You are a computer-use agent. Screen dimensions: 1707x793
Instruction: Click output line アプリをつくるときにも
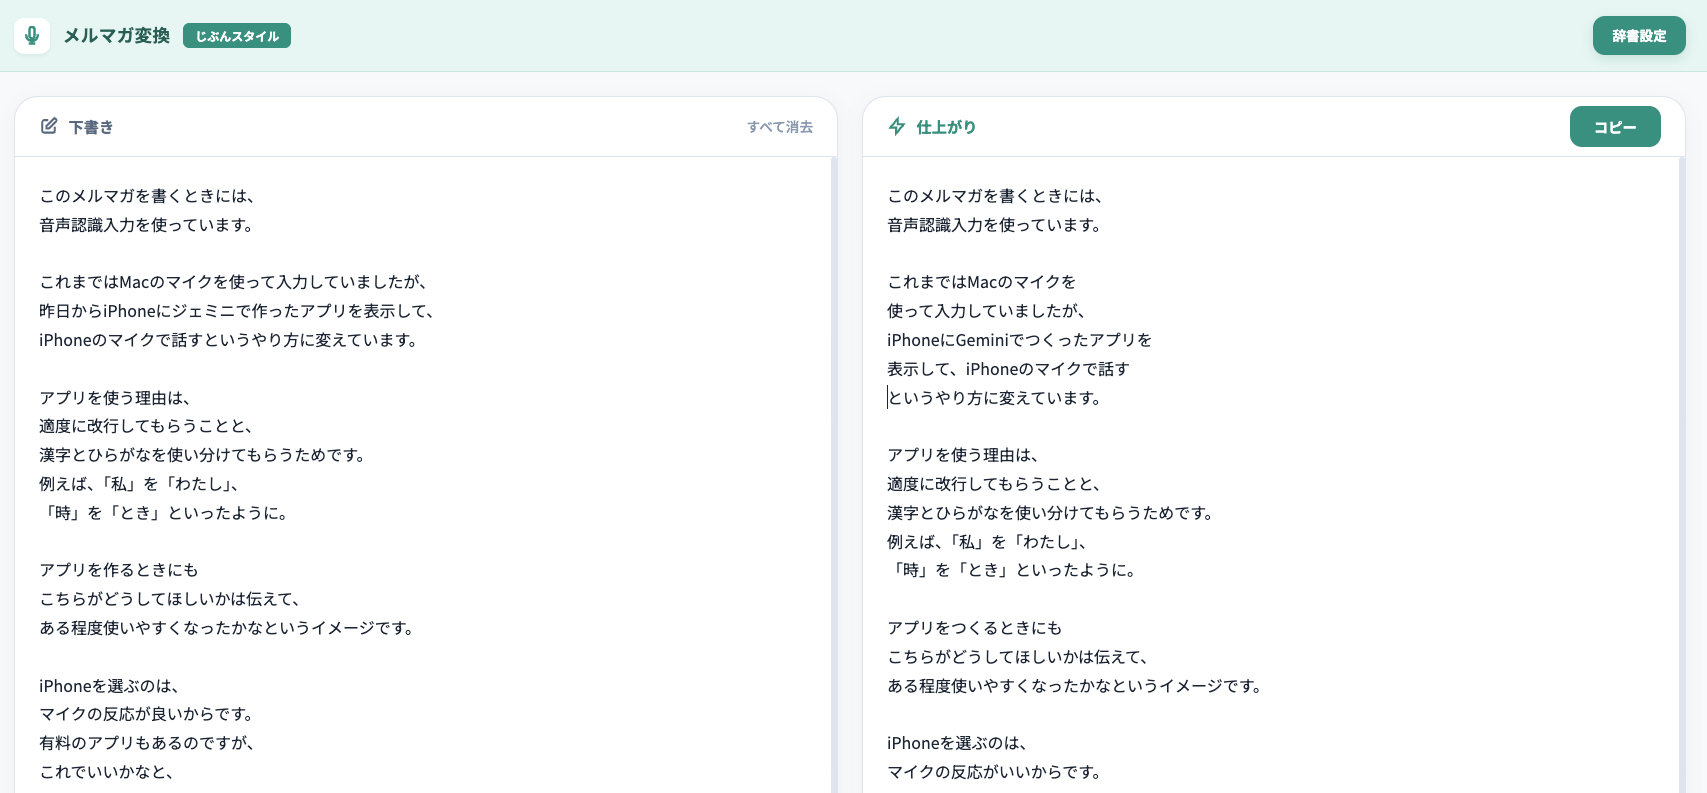coord(974,628)
